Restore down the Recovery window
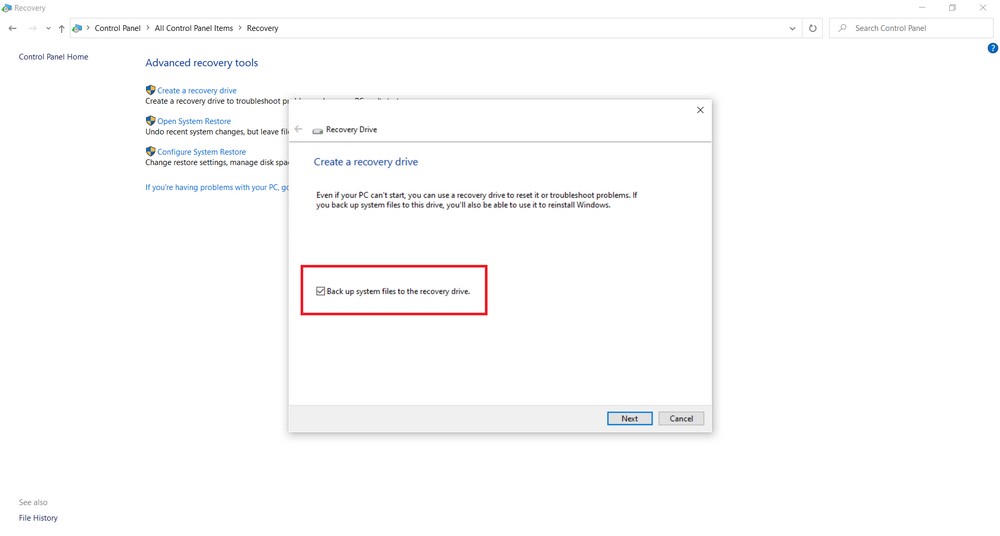 coord(952,8)
